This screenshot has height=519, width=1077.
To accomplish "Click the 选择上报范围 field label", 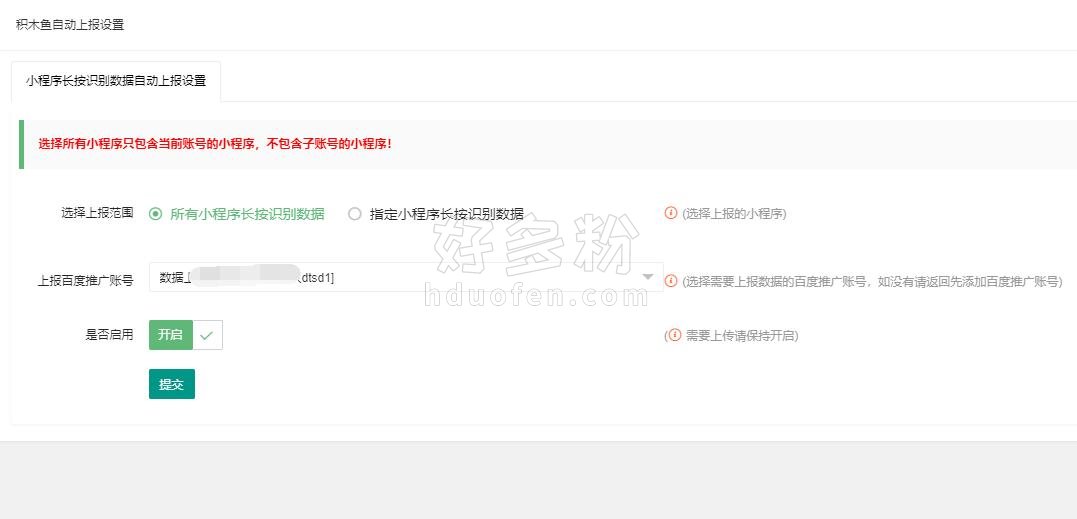I will coord(97,213).
